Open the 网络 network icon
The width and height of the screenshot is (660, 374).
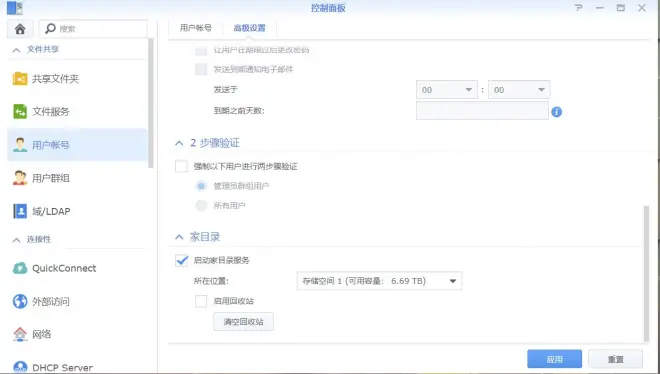click(20, 334)
